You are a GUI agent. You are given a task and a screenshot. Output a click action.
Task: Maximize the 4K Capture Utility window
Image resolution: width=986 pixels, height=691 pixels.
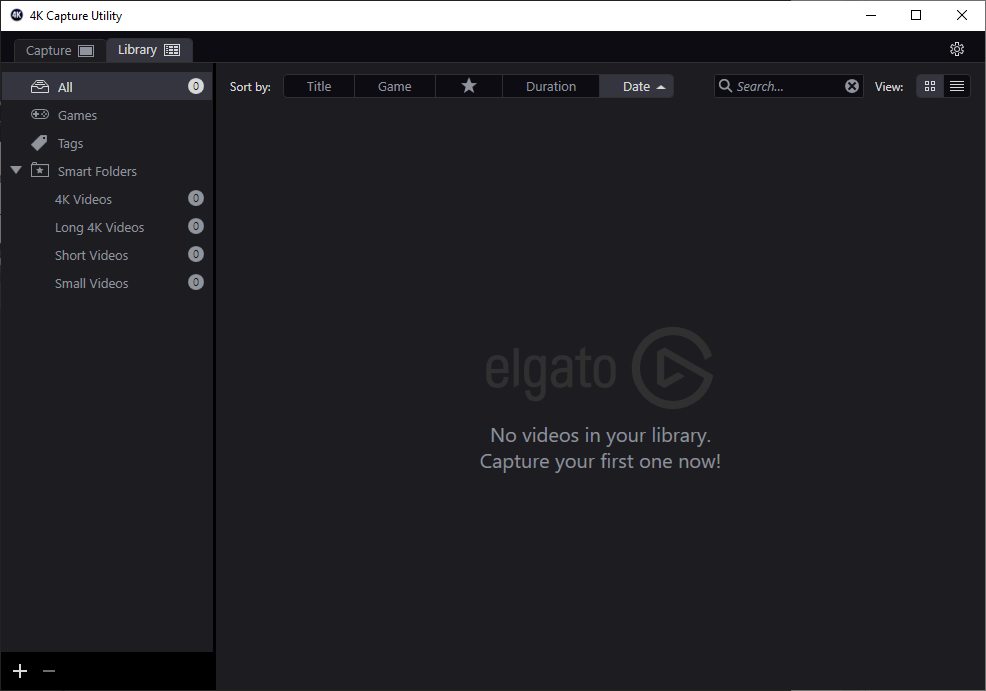tap(916, 15)
